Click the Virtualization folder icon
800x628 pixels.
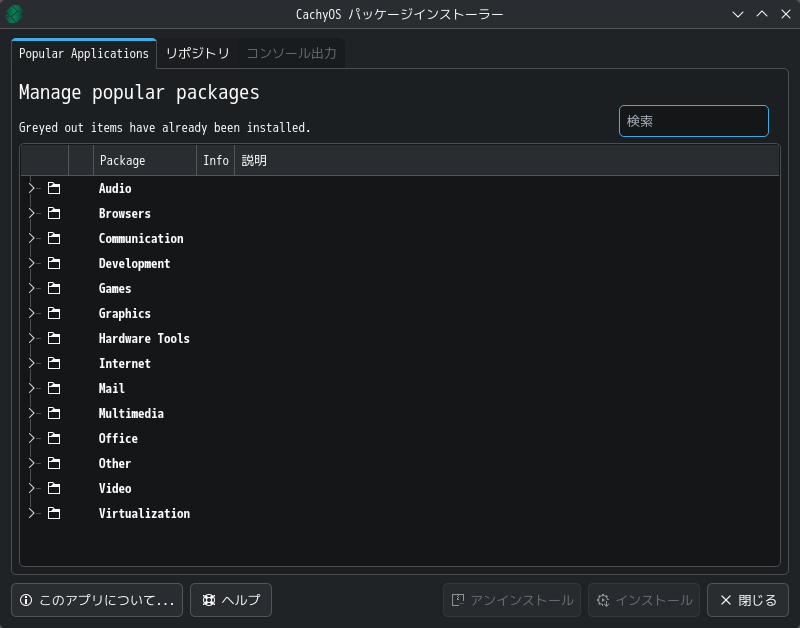54,513
